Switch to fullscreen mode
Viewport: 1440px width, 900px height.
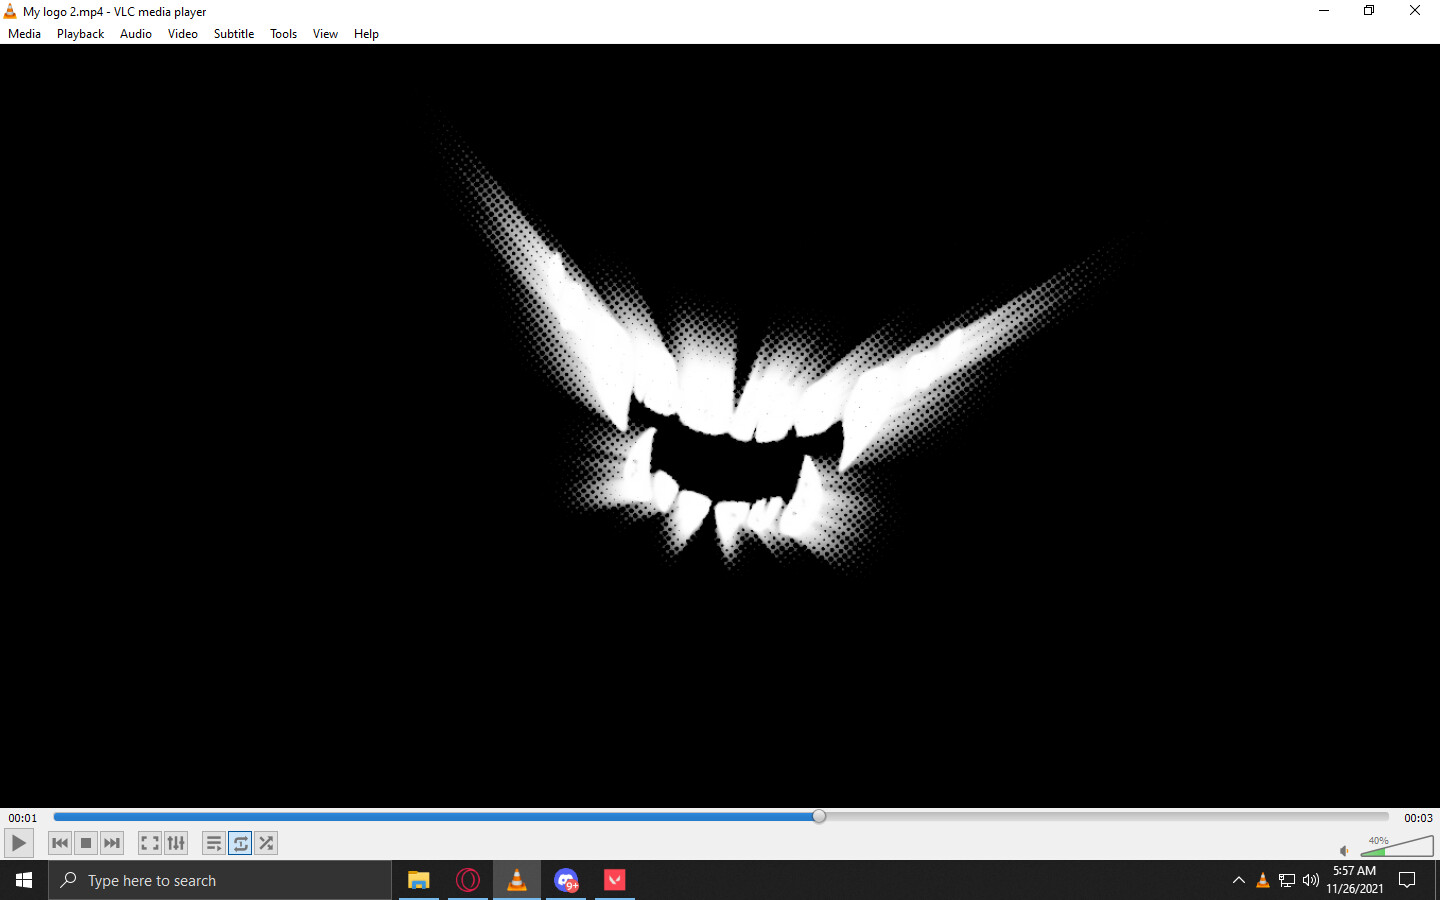coord(149,843)
